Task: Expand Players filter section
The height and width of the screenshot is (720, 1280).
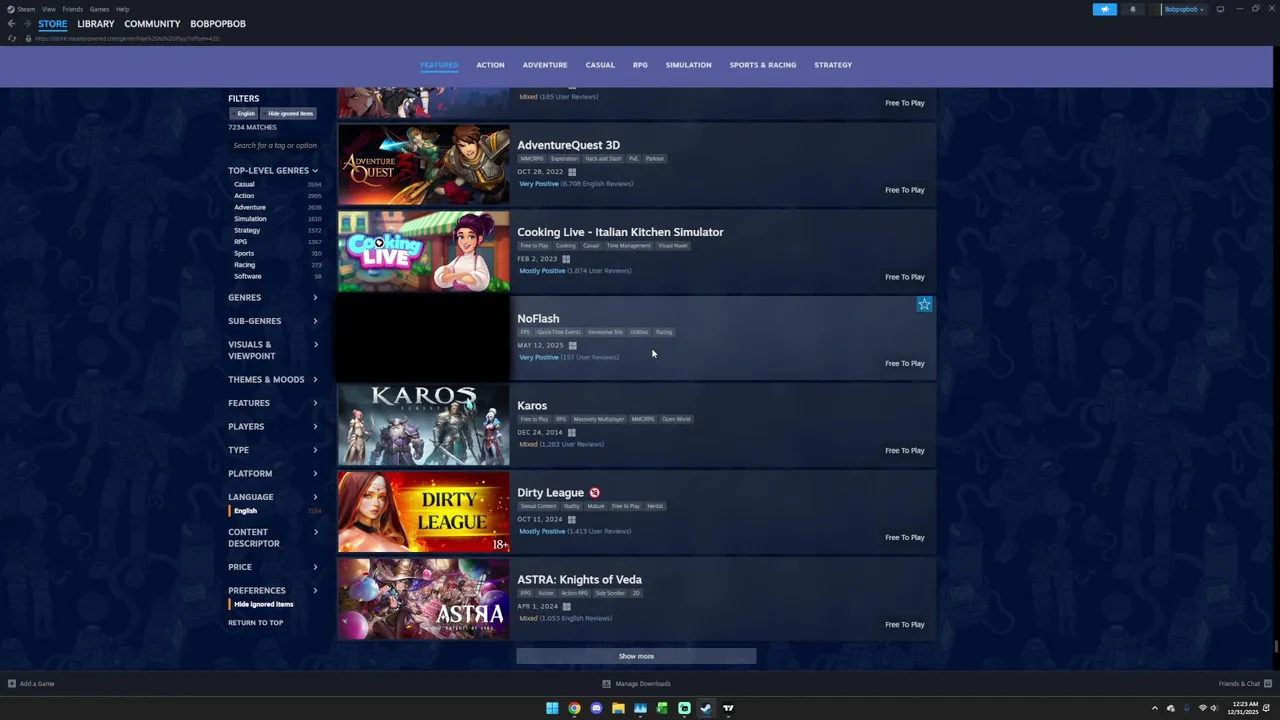Action: point(273,427)
